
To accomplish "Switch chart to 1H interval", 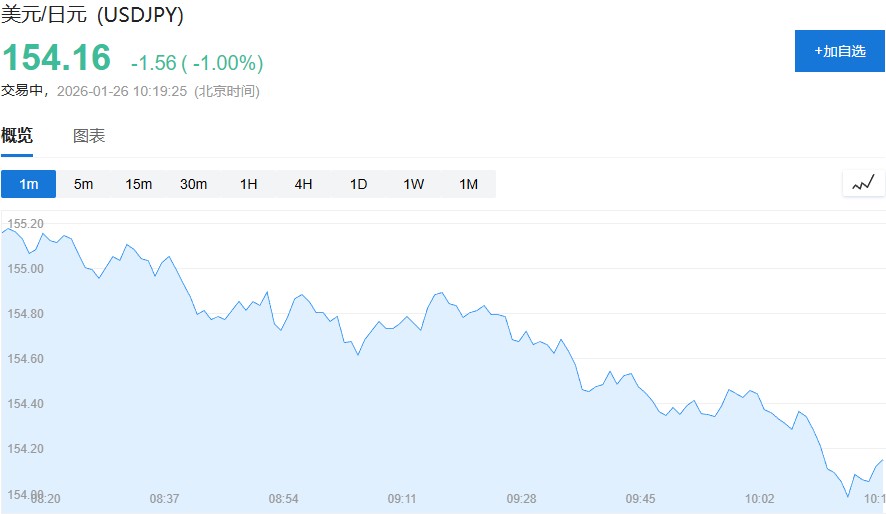I will [x=248, y=184].
